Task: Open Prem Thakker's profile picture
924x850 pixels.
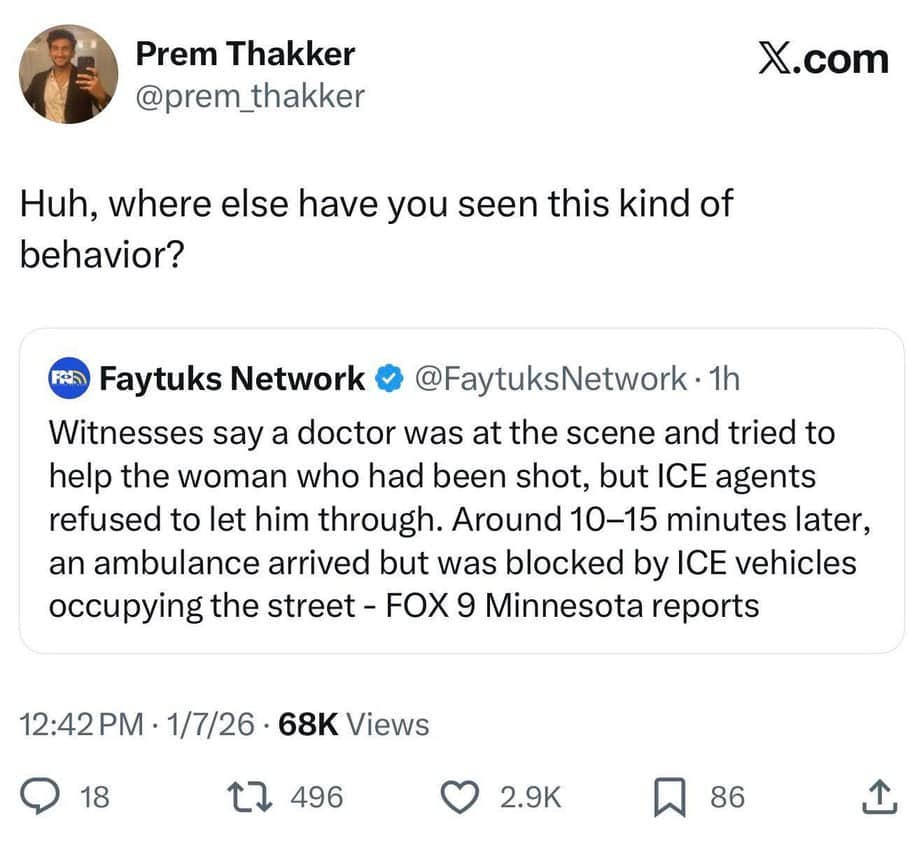Action: [69, 74]
